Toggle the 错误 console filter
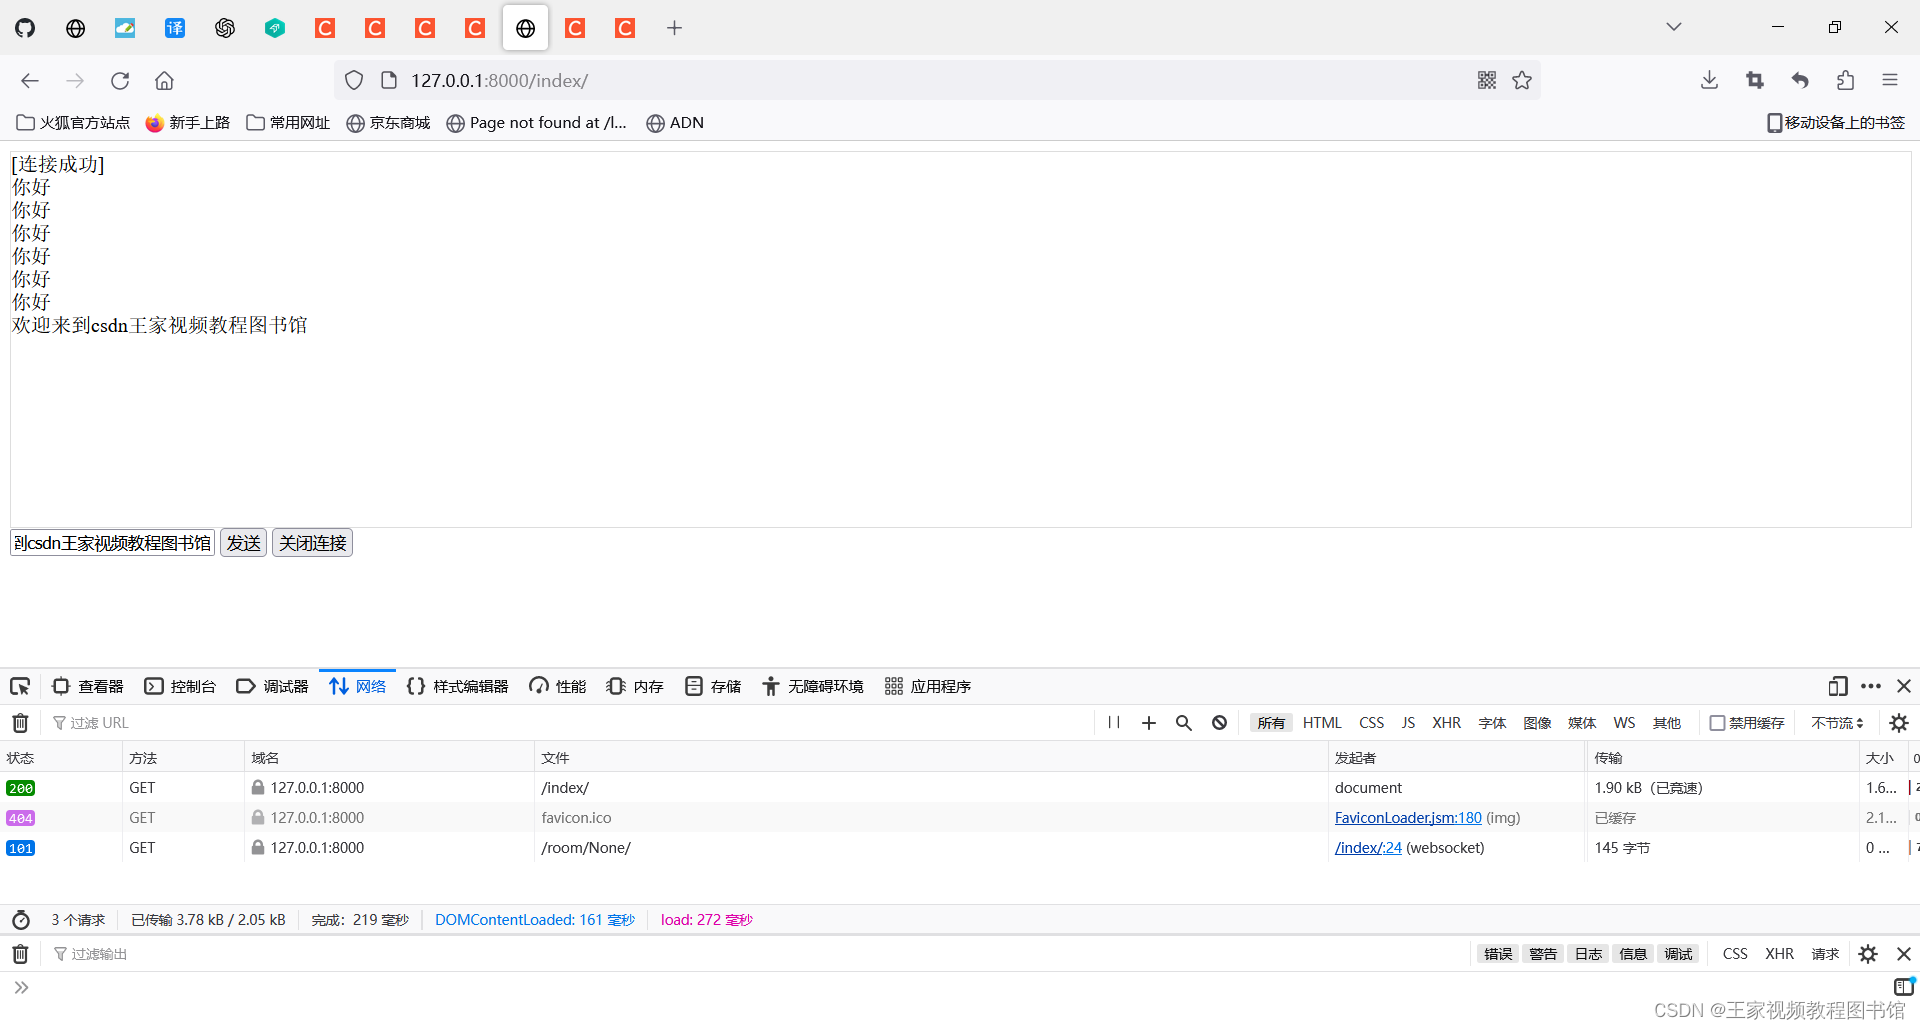This screenshot has width=1920, height=1030. 1497,953
